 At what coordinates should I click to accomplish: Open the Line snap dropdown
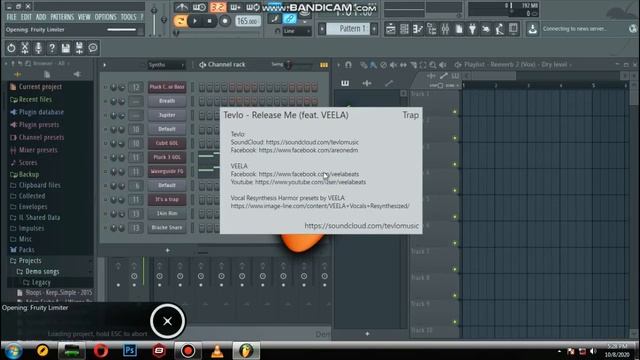coord(297,31)
